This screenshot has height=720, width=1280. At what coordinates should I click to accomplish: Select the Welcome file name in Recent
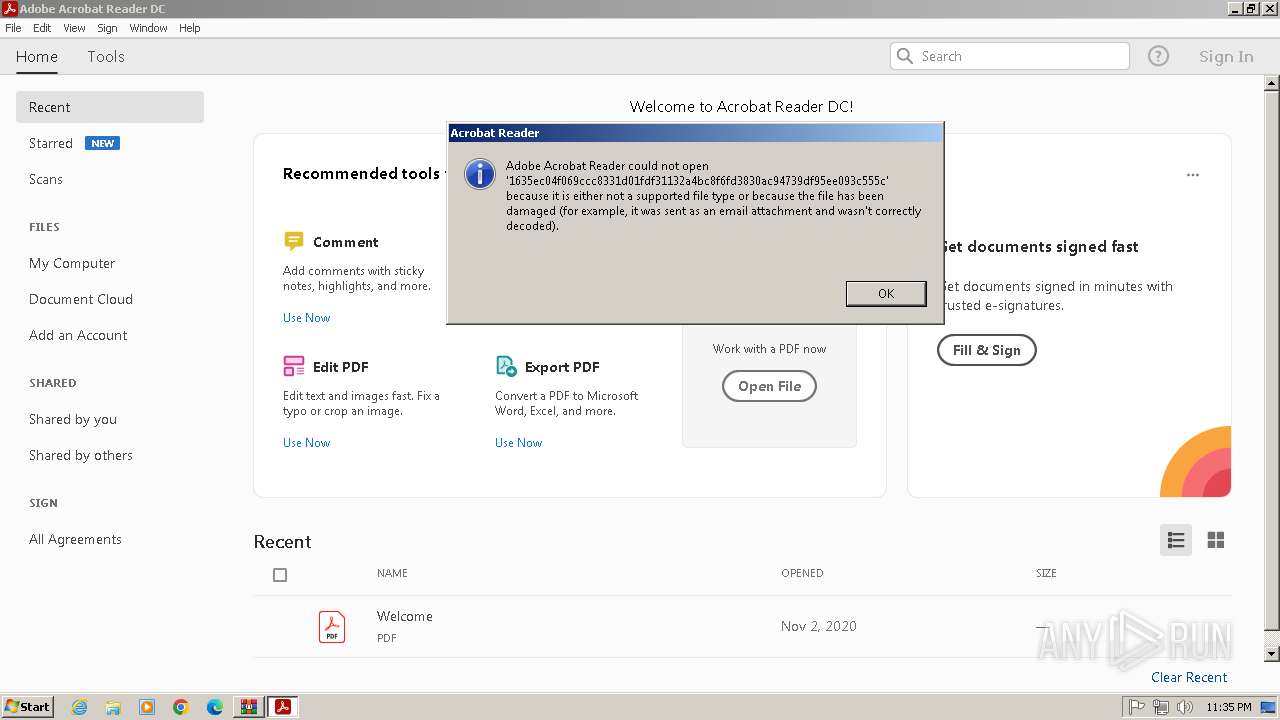click(405, 616)
